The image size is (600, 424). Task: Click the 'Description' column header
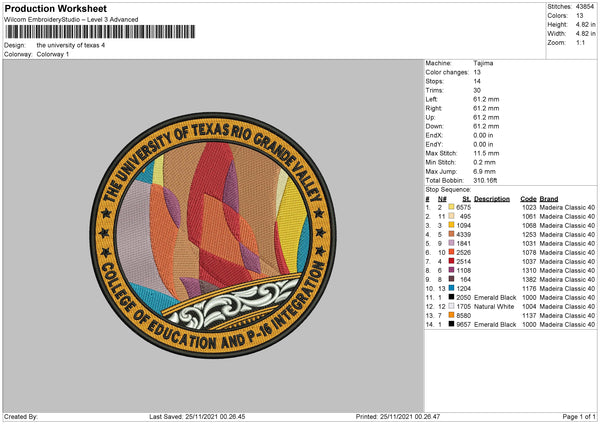pos(492,199)
